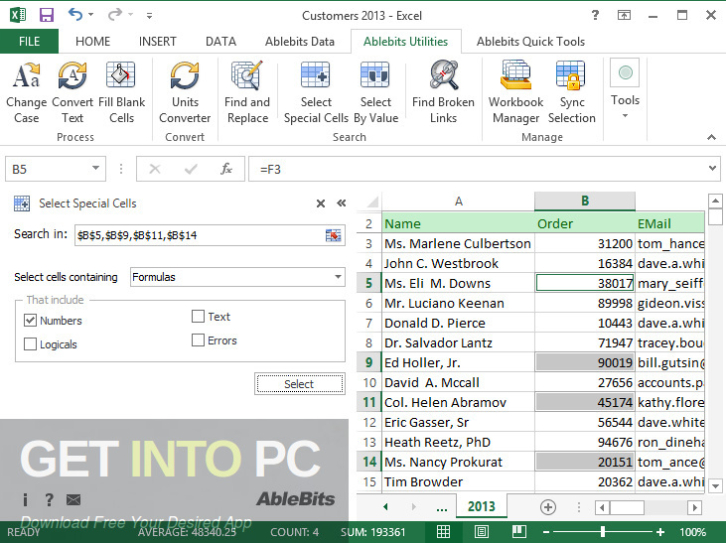
Task: Open AbleBits pane help question mark
Action: click(49, 499)
